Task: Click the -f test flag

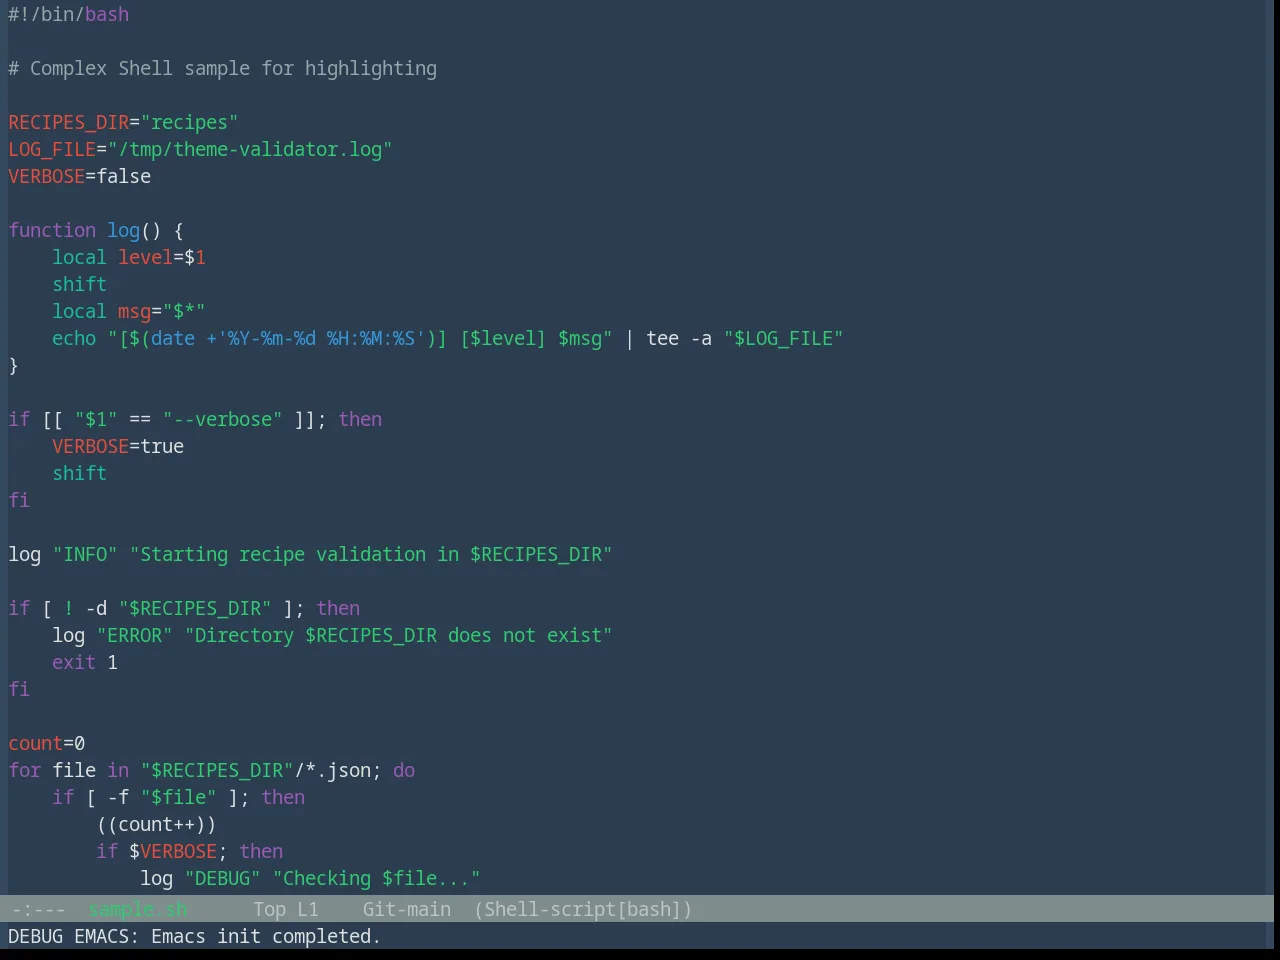Action: point(118,797)
